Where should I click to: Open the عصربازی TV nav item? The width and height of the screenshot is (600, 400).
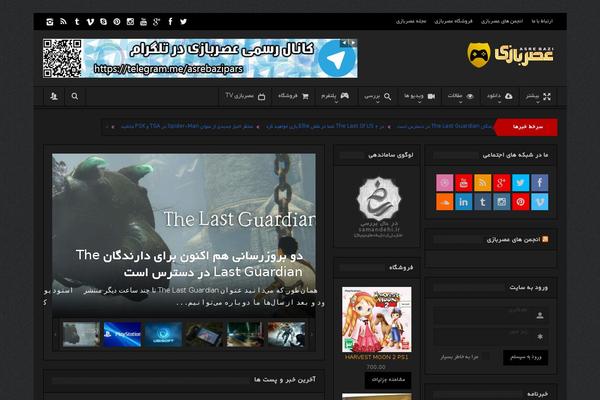(245, 96)
